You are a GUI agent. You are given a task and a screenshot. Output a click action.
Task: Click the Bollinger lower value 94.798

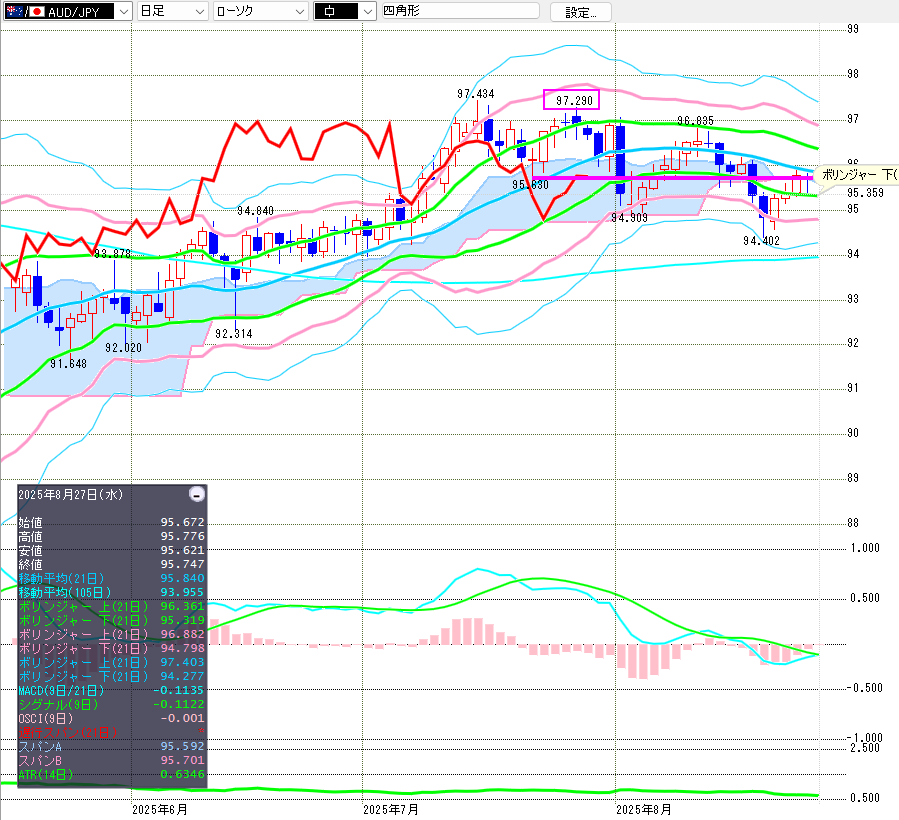click(182, 648)
